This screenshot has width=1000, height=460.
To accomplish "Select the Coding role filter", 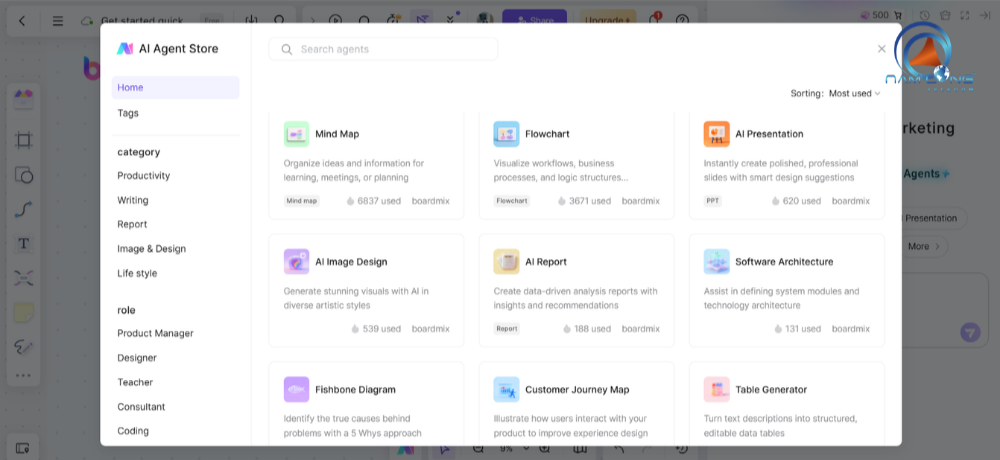I will [133, 431].
